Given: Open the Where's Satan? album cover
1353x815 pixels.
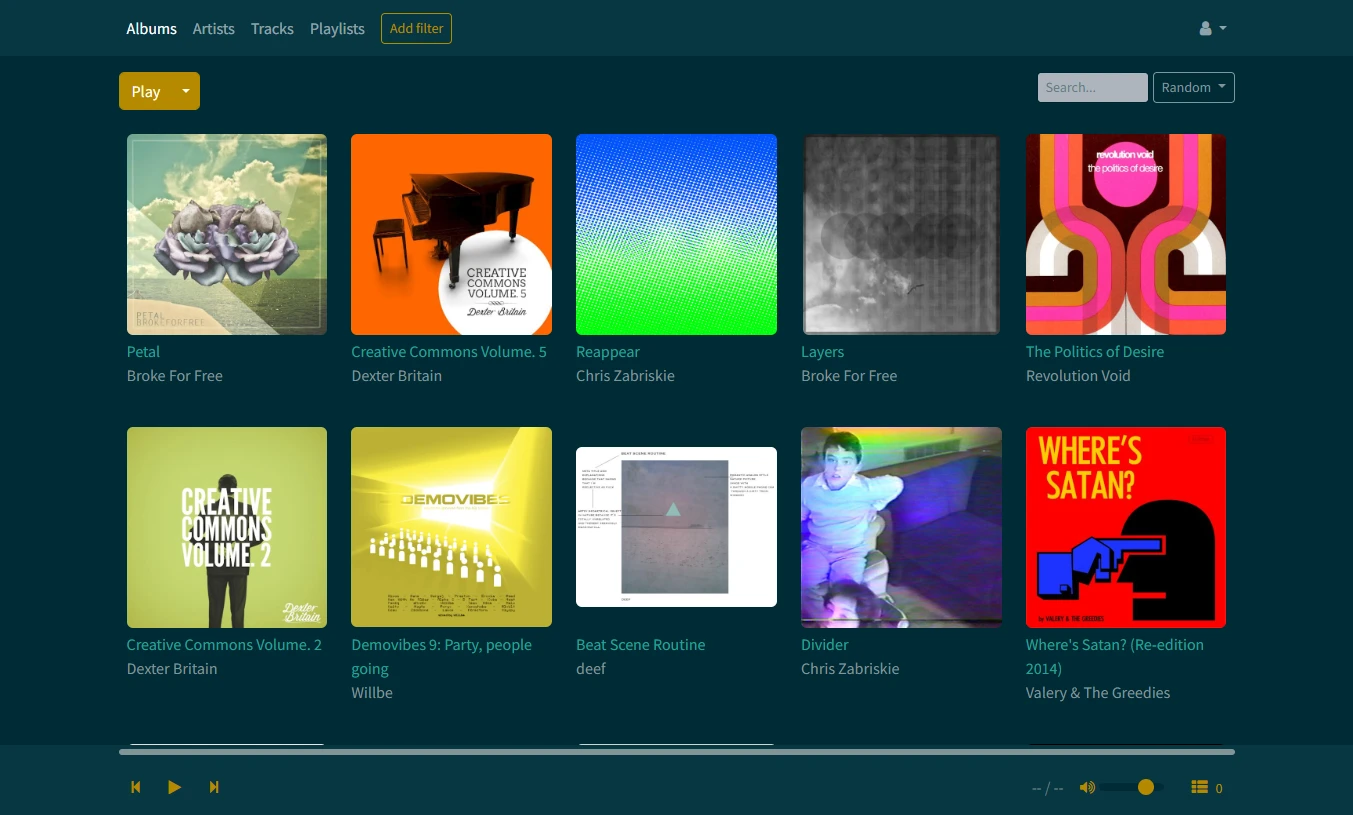Looking at the screenshot, I should [x=1126, y=527].
